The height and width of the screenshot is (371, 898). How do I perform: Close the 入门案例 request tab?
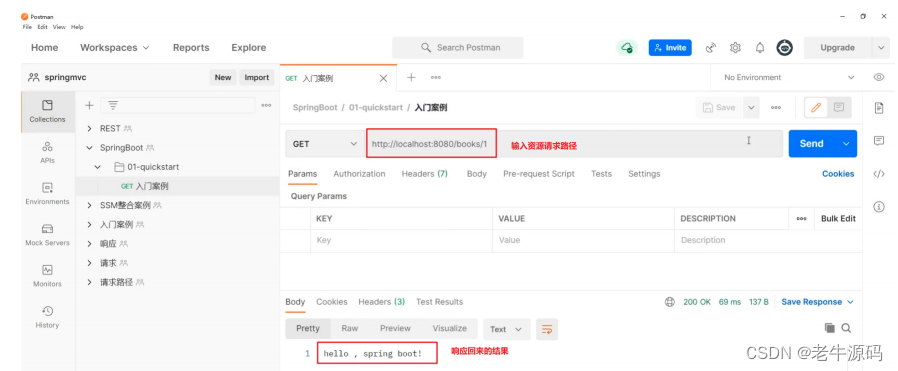[x=383, y=78]
